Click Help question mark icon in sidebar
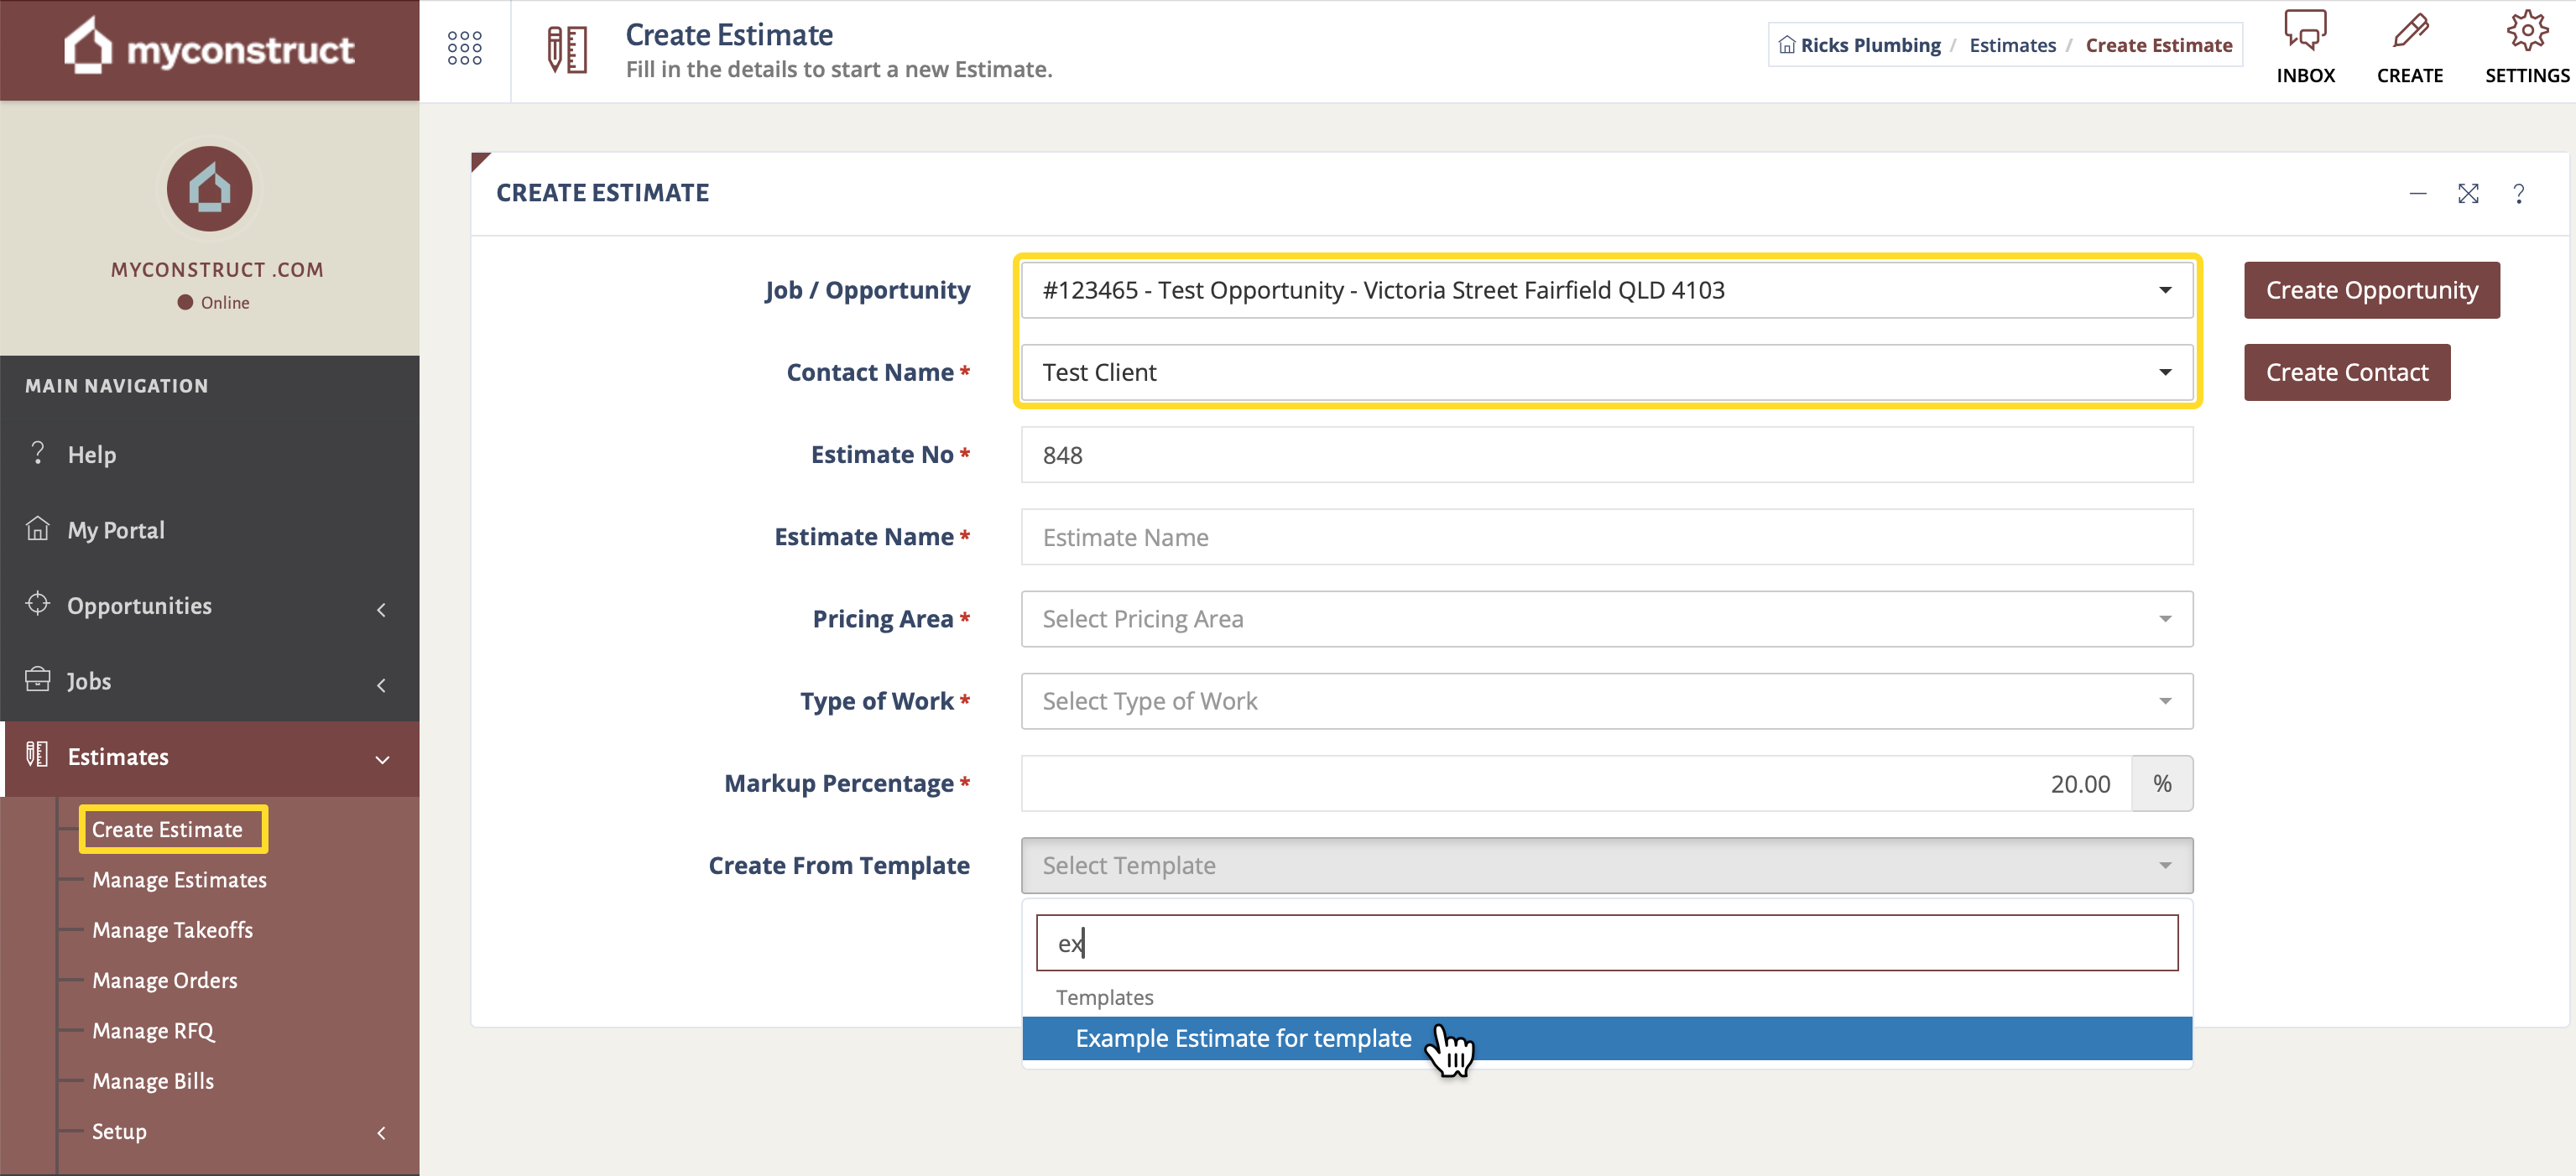The width and height of the screenshot is (2576, 1176). pyautogui.click(x=38, y=453)
